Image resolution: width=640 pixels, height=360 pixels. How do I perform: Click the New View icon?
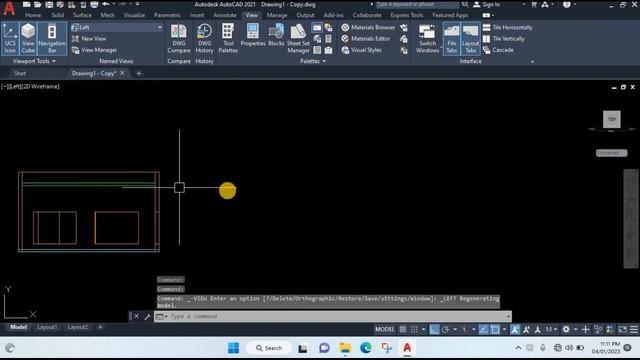(x=76, y=38)
